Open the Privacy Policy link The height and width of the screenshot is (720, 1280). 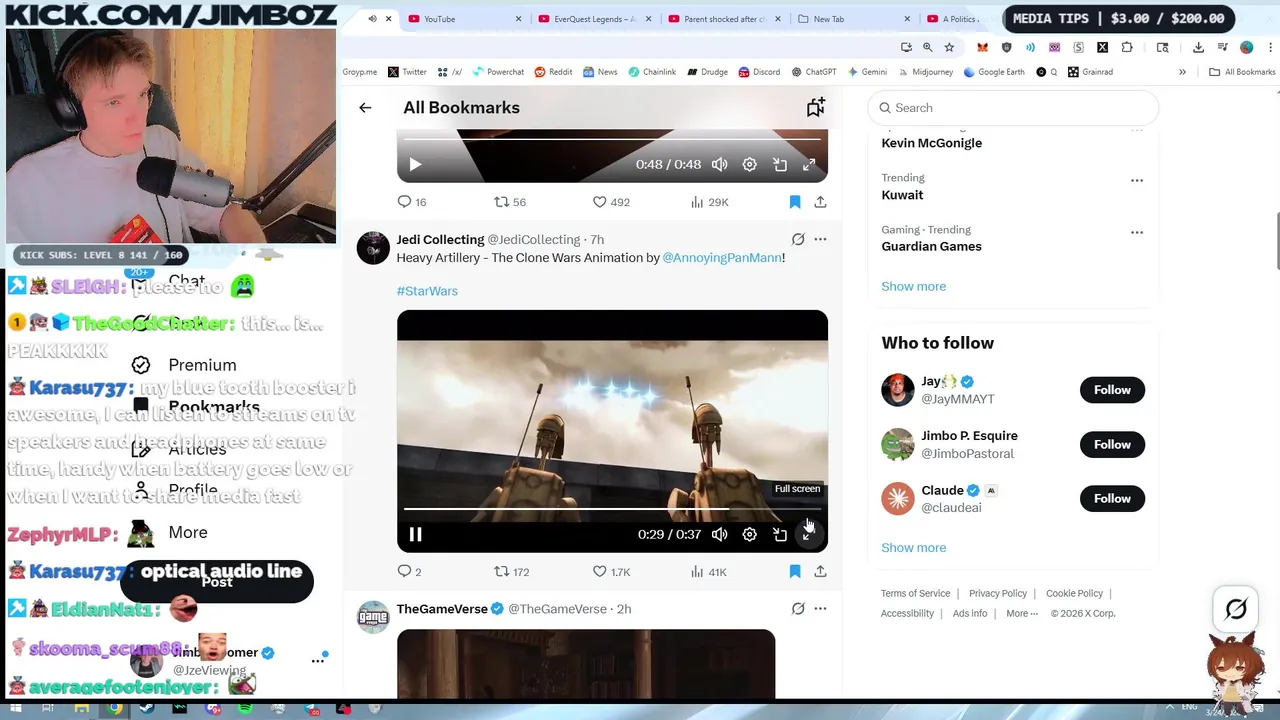998,594
